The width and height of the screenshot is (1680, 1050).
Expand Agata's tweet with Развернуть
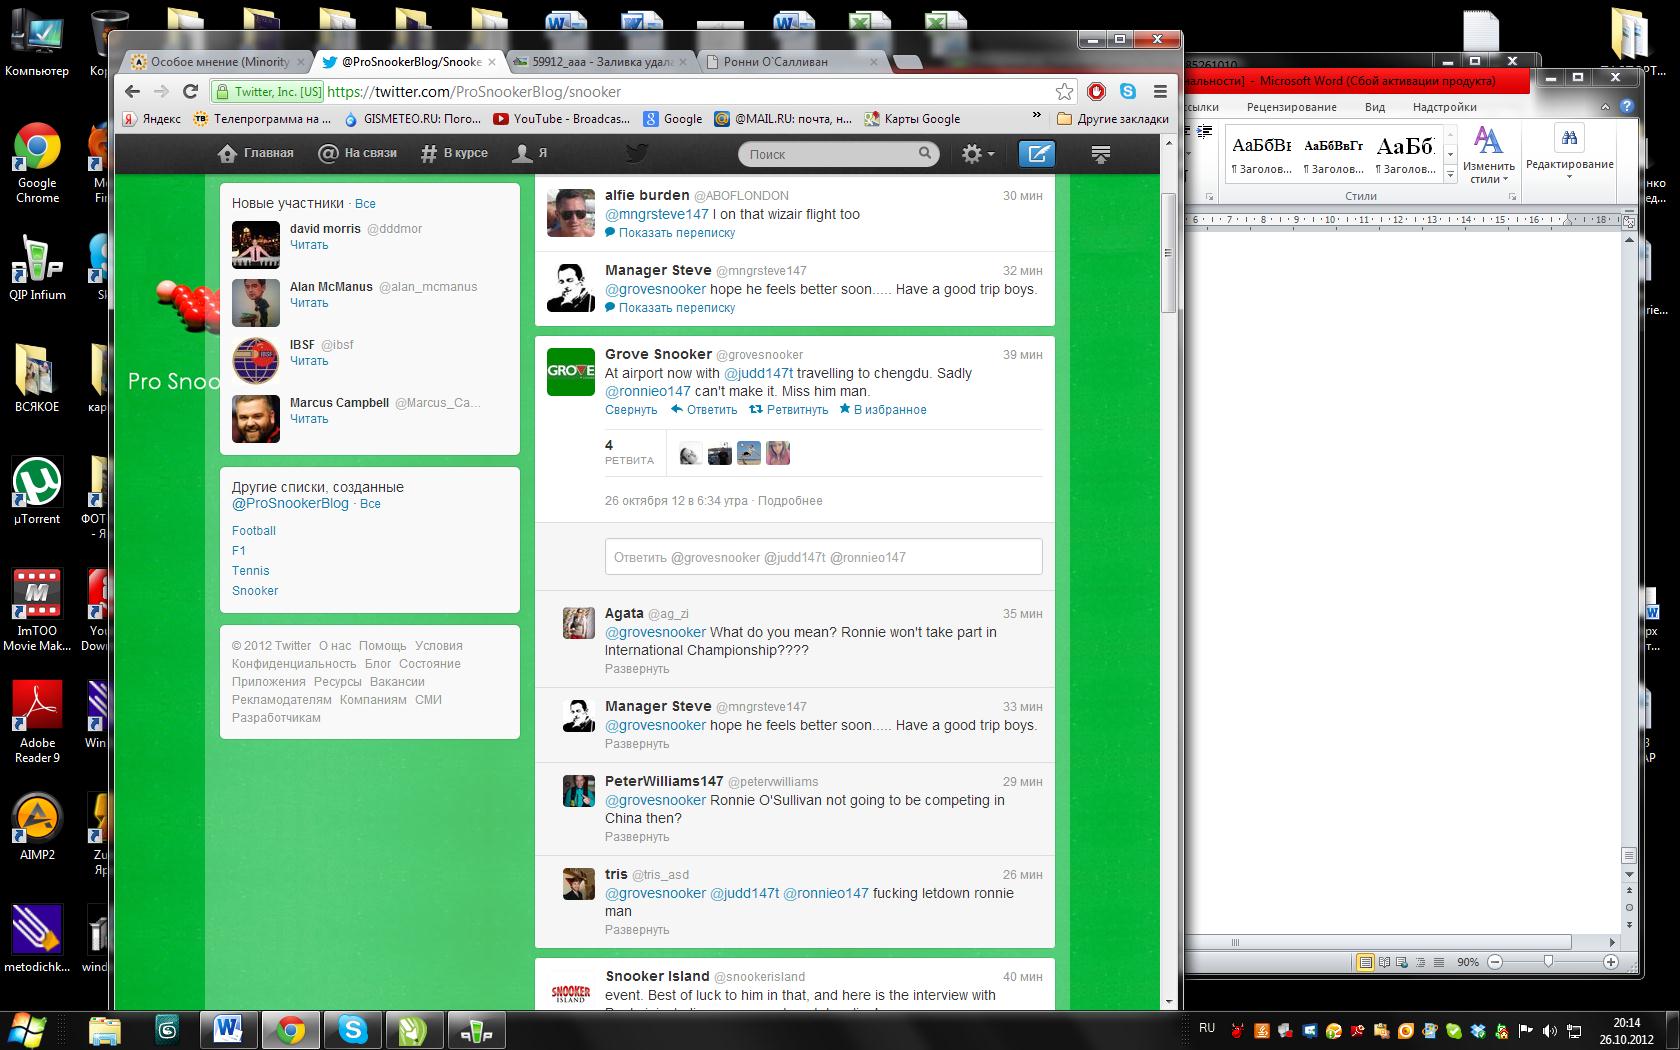[x=637, y=669]
